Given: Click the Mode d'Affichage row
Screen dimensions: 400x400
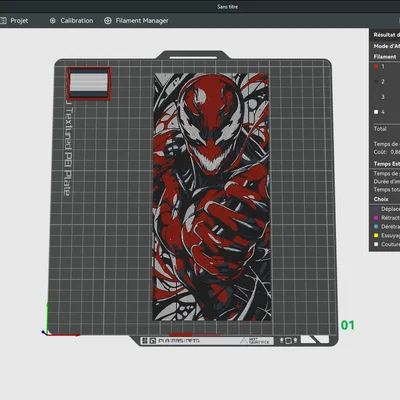Looking at the screenshot, I should (x=386, y=46).
